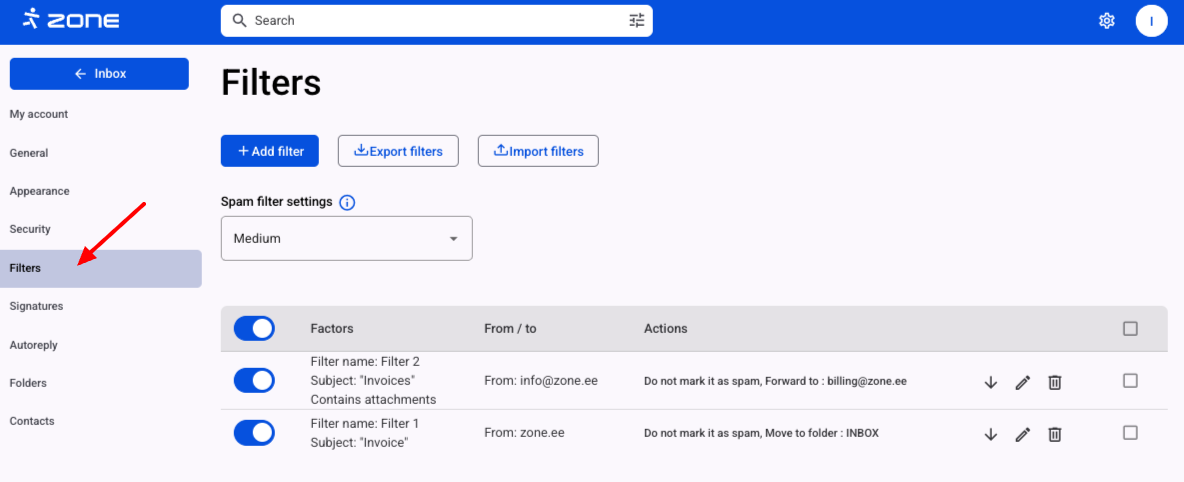Click the Spam filter settings info icon
The width and height of the screenshot is (1184, 482).
pos(347,202)
